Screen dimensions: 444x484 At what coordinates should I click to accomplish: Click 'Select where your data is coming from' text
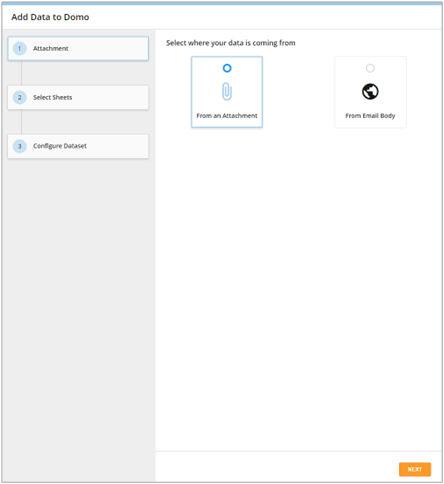(x=231, y=43)
